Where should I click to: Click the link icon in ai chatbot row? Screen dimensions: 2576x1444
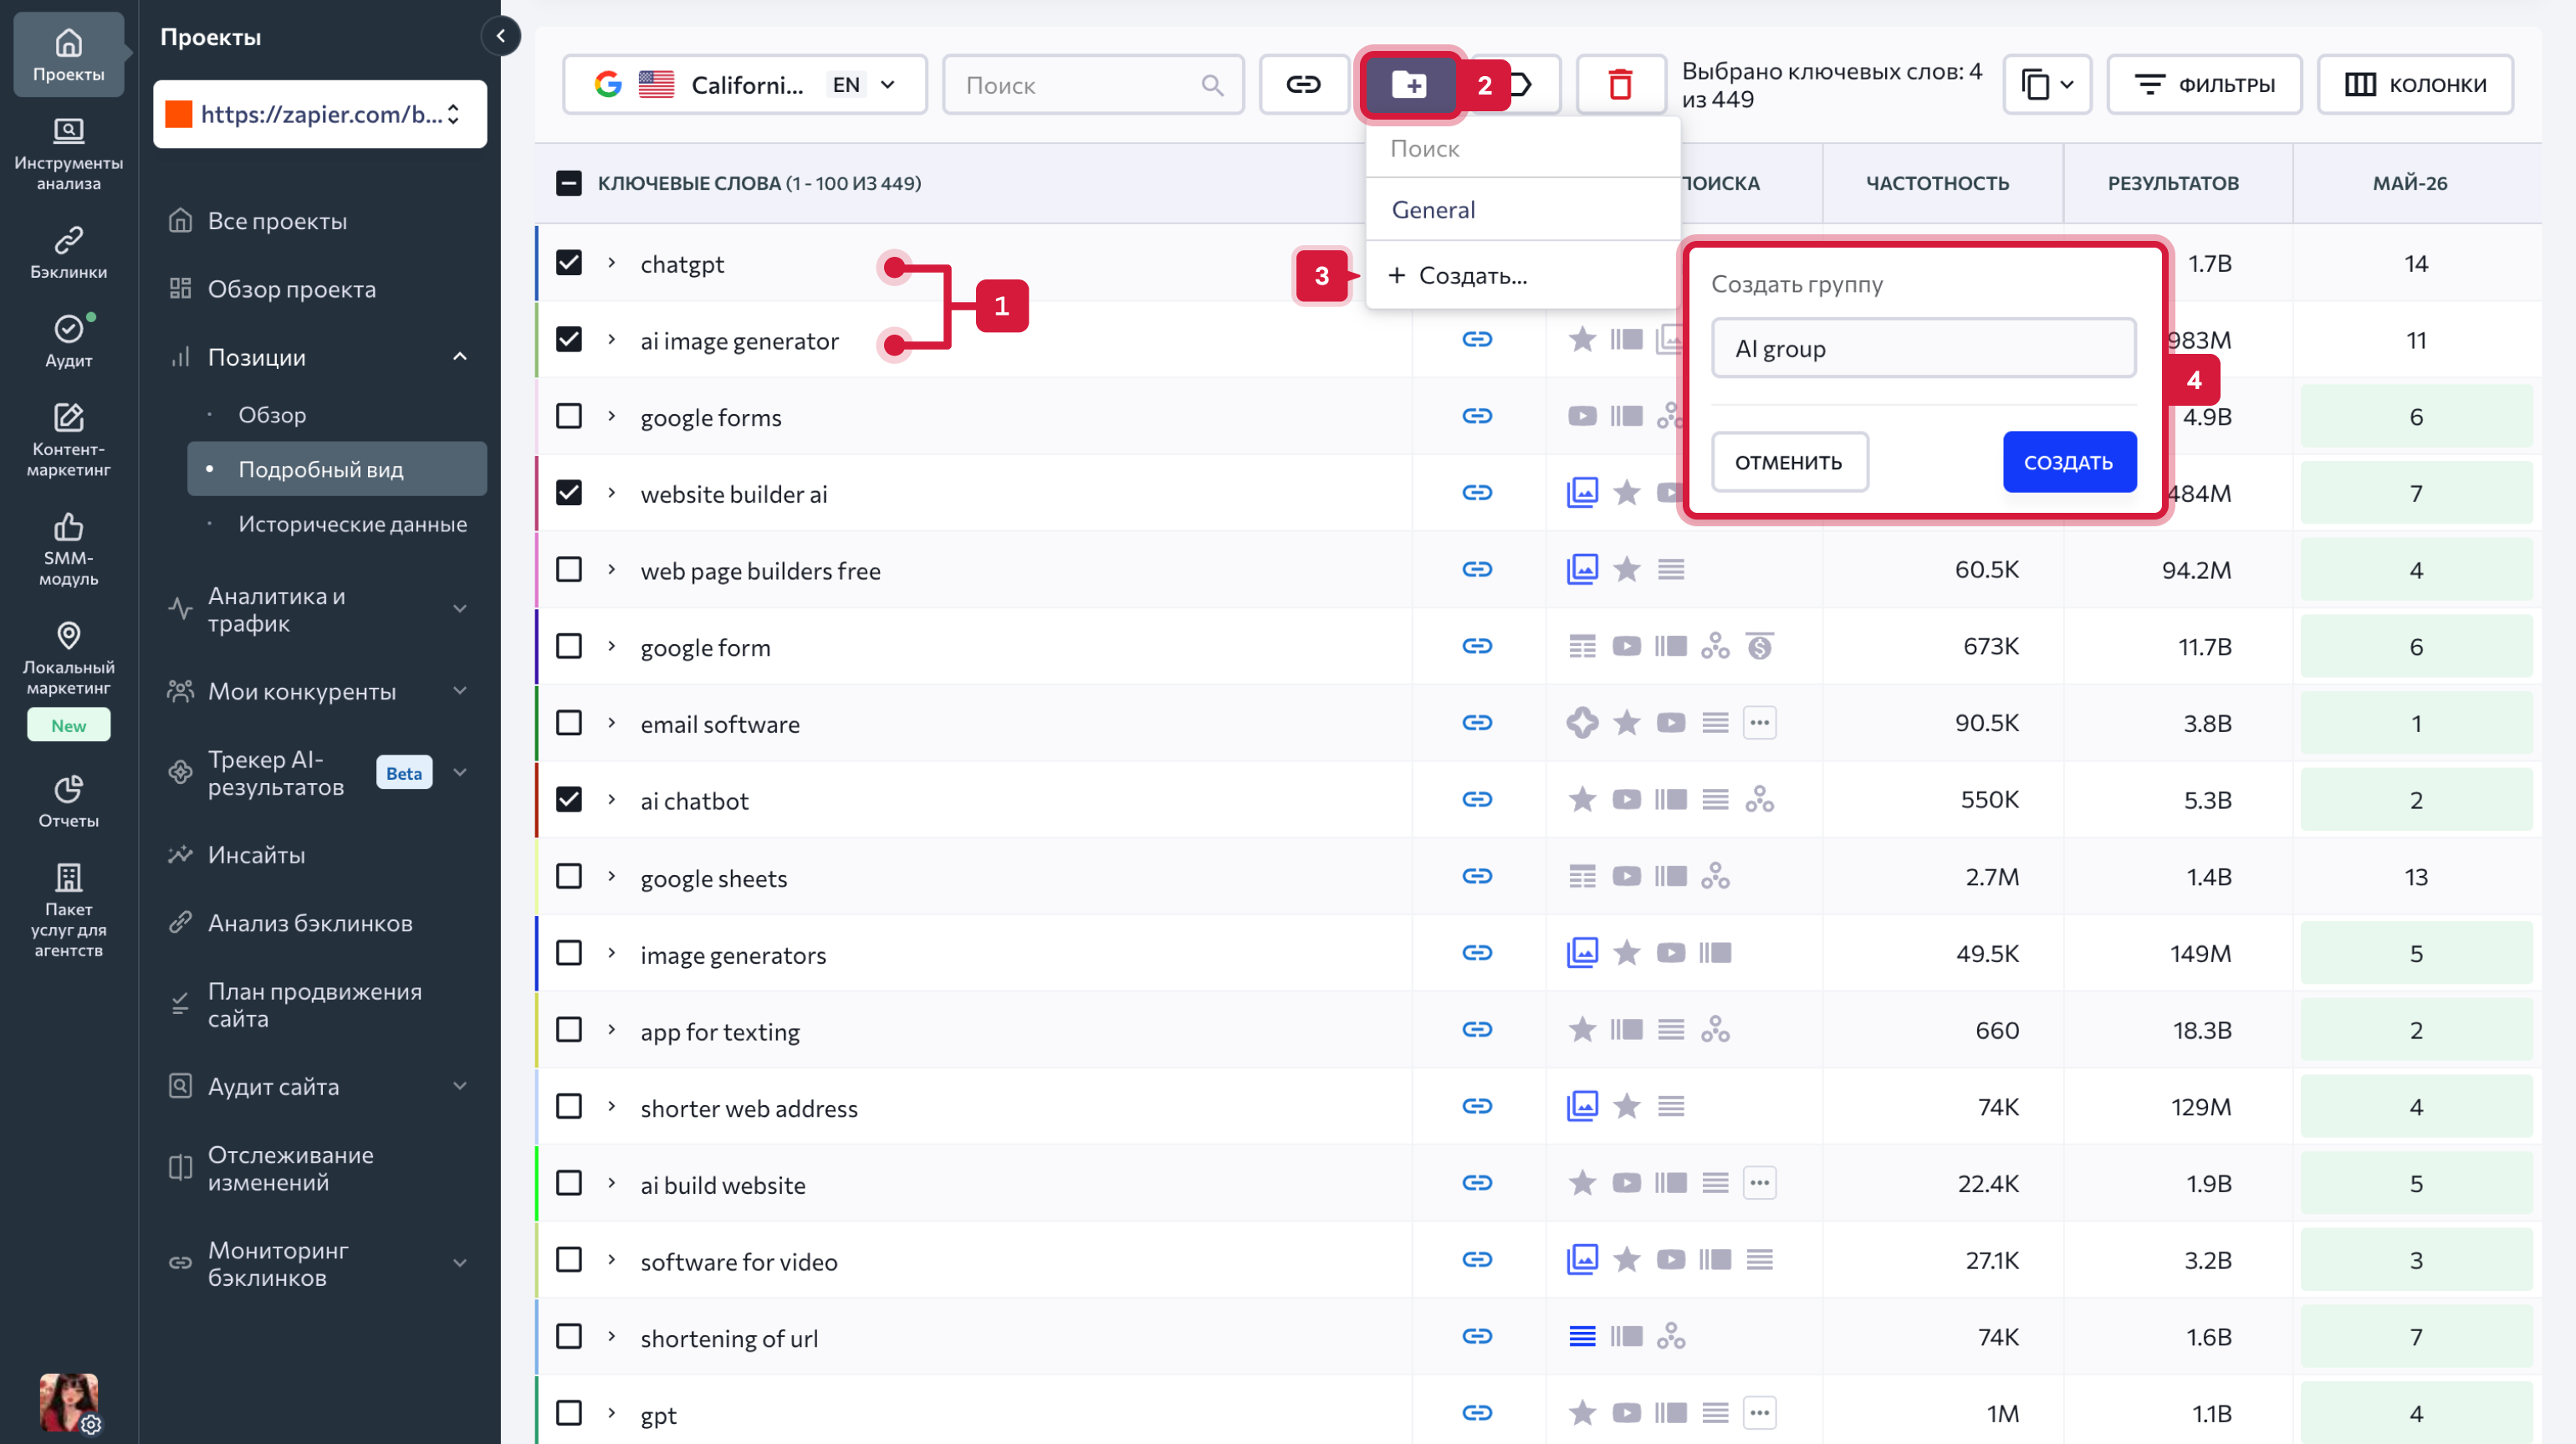[1477, 799]
